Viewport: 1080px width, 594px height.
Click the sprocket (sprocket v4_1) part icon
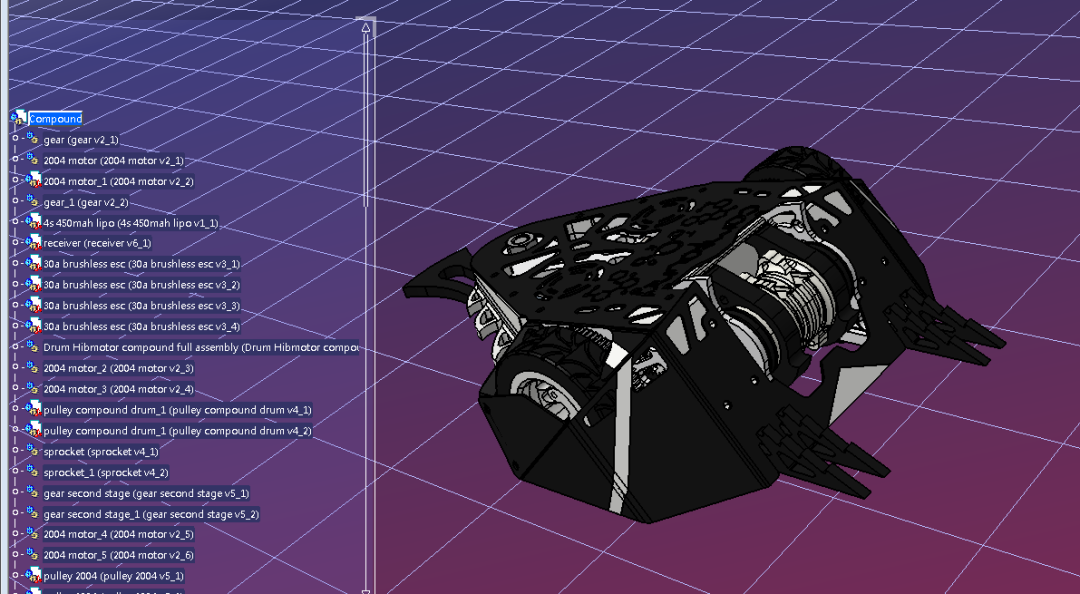[x=32, y=451]
